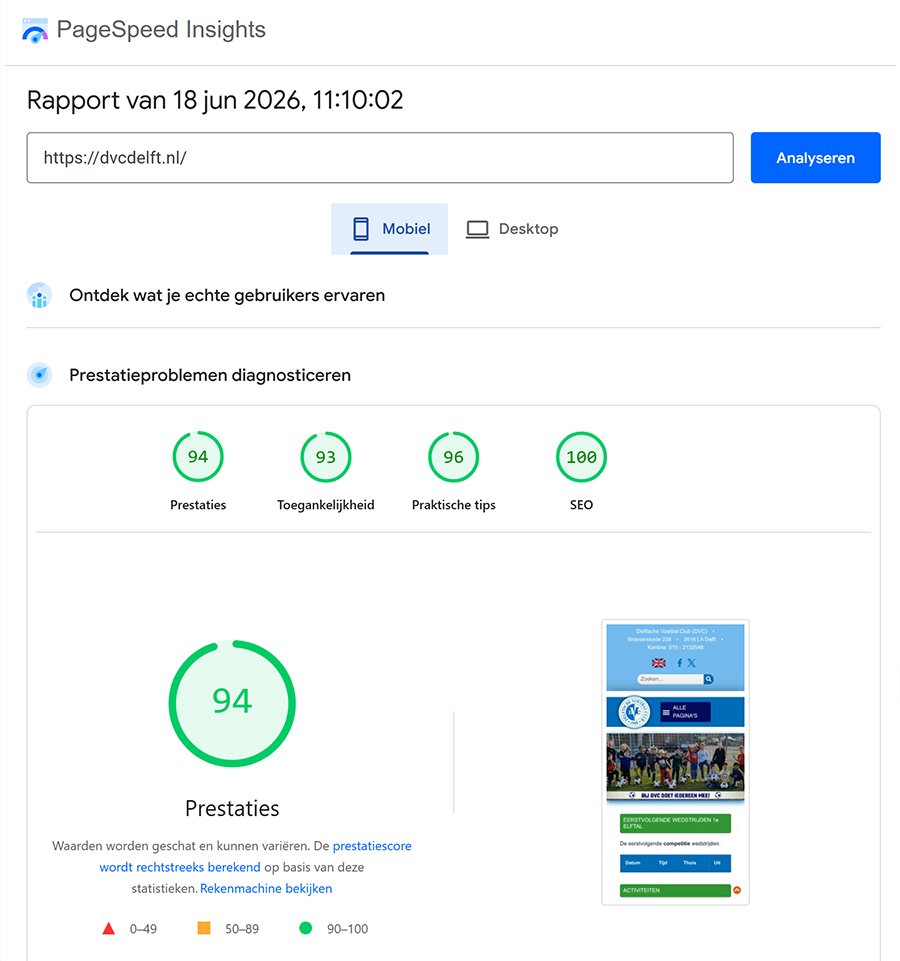The image size is (900, 961).
Task: Open 'Rekenmachine bekijken' link
Action: (266, 888)
